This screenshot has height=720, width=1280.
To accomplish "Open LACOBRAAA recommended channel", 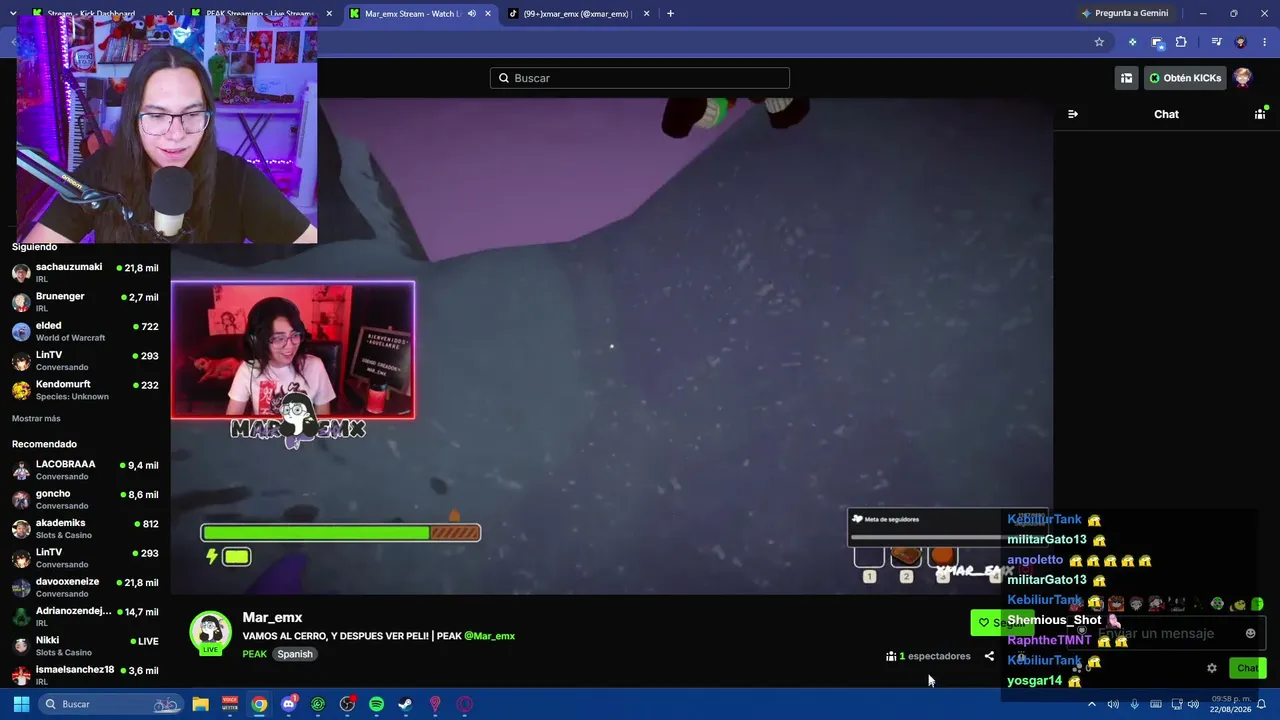I will pyautogui.click(x=86, y=470).
